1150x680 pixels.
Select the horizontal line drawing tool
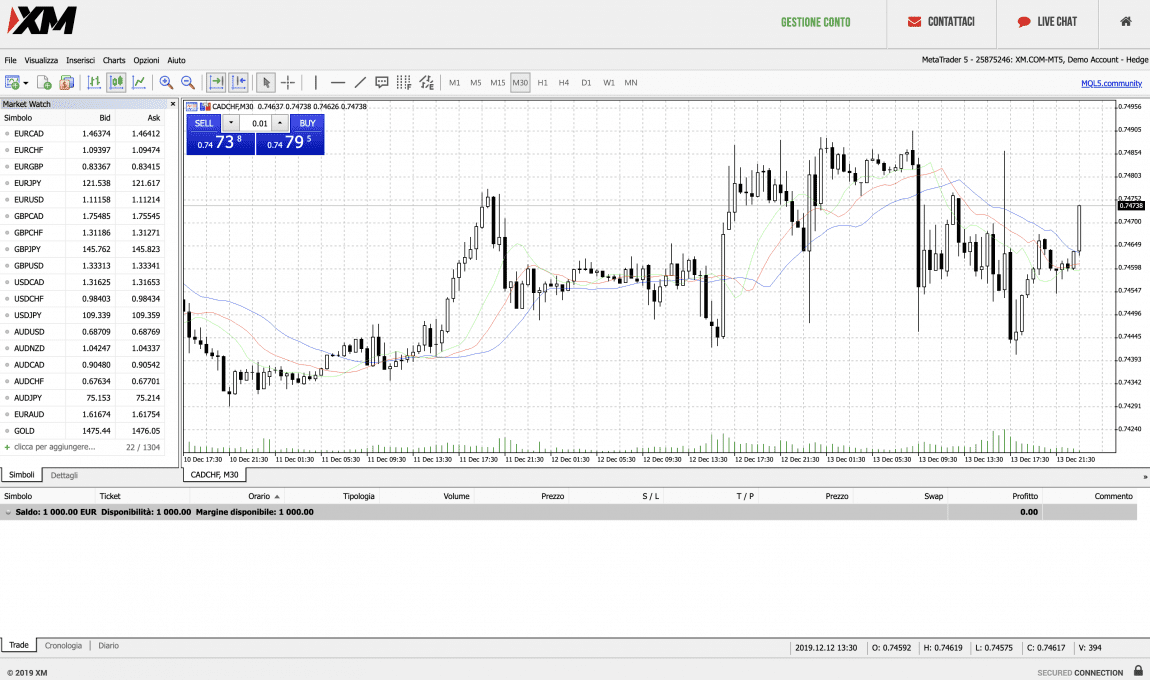(338, 83)
